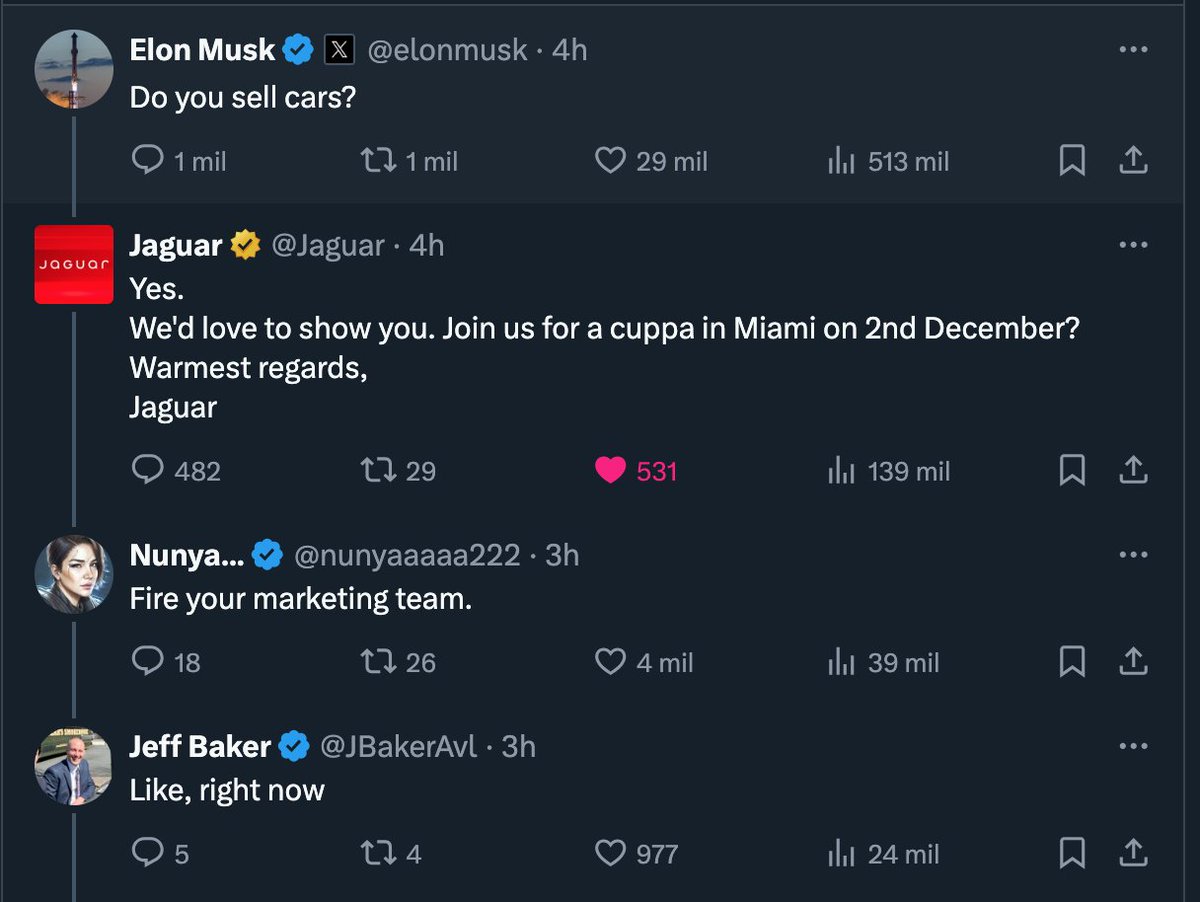Unlike the Jaguar reply tweet

tap(610, 470)
